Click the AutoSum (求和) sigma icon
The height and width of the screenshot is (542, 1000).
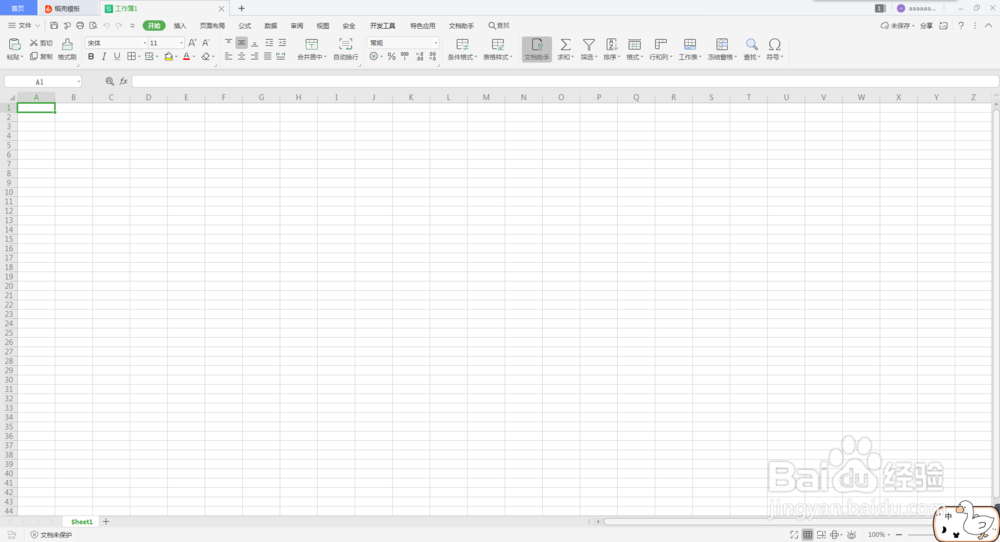(x=565, y=44)
